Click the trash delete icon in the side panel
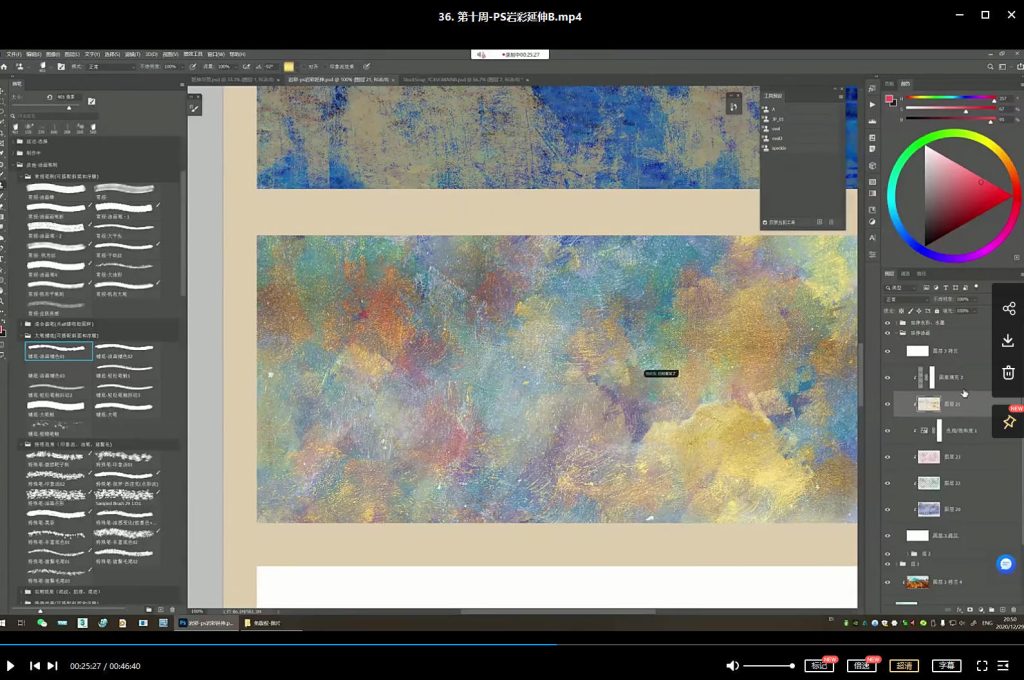This screenshot has width=1024, height=680. tap(1008, 373)
